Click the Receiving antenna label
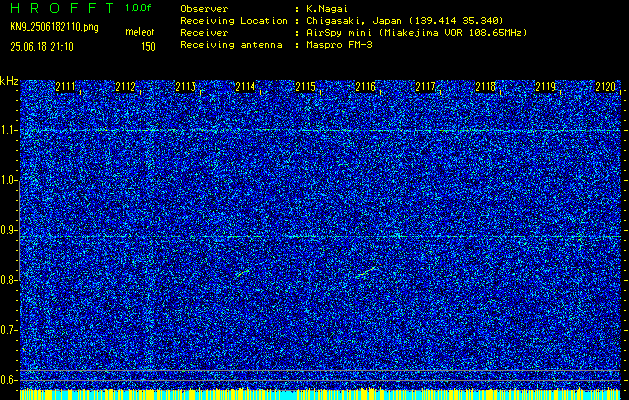The image size is (629, 400). coord(231,45)
